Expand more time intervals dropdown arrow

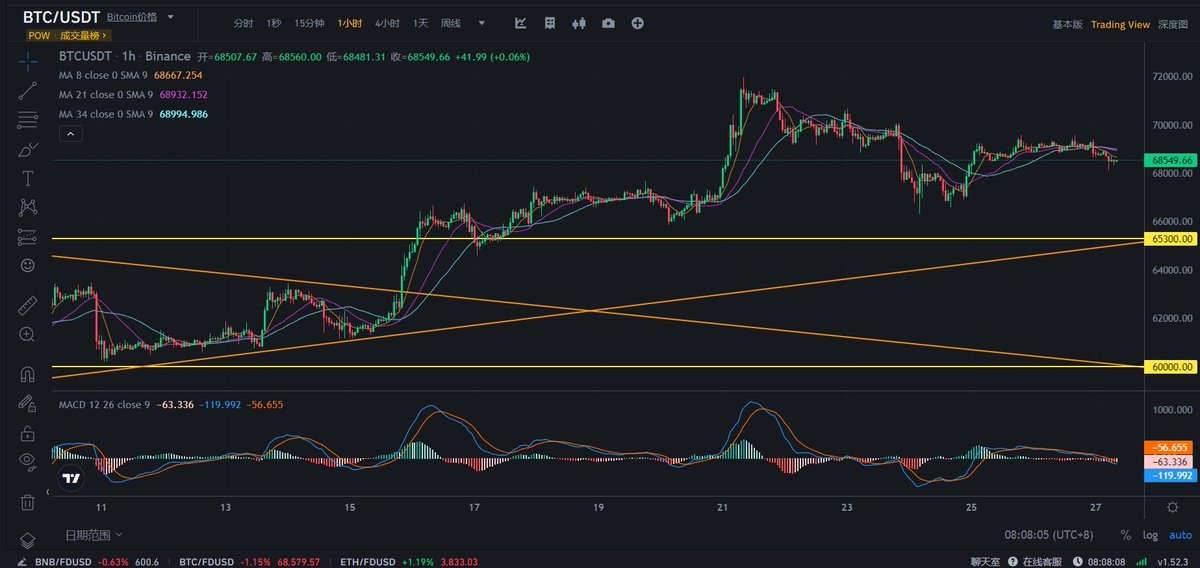pos(482,23)
